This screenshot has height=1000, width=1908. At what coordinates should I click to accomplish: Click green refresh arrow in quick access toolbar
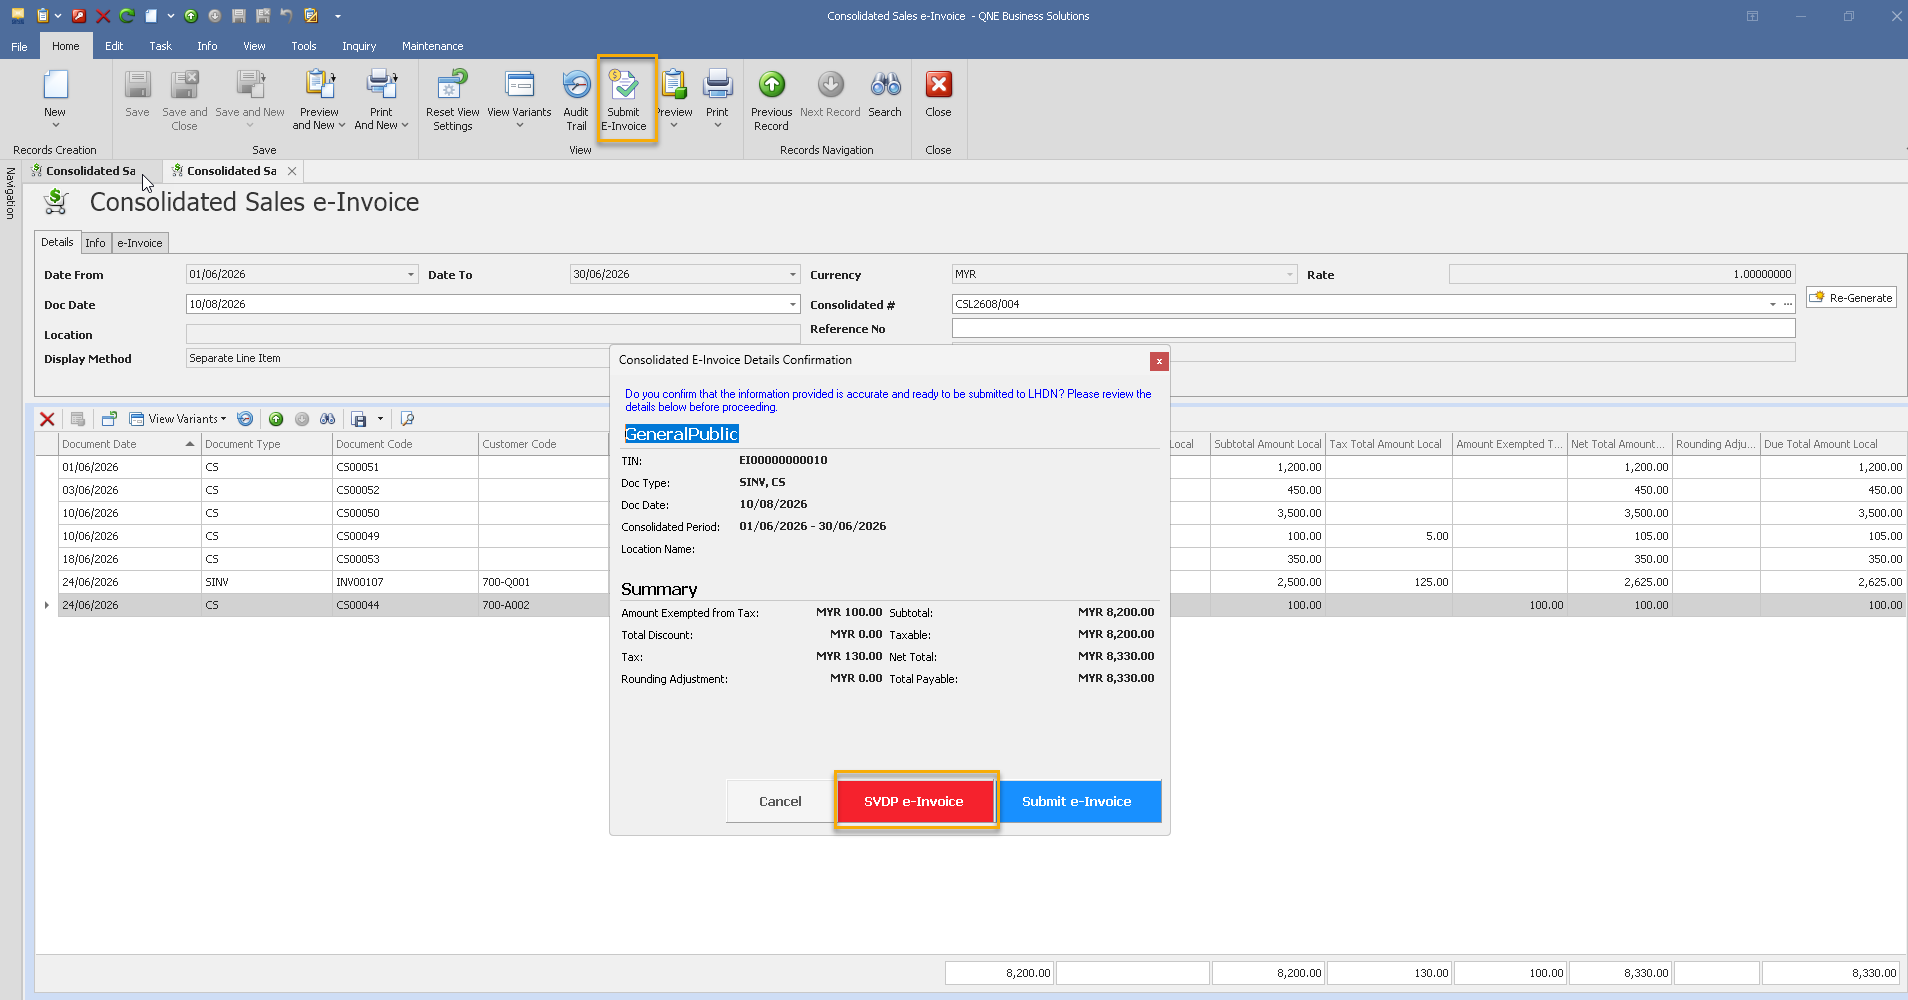127,15
